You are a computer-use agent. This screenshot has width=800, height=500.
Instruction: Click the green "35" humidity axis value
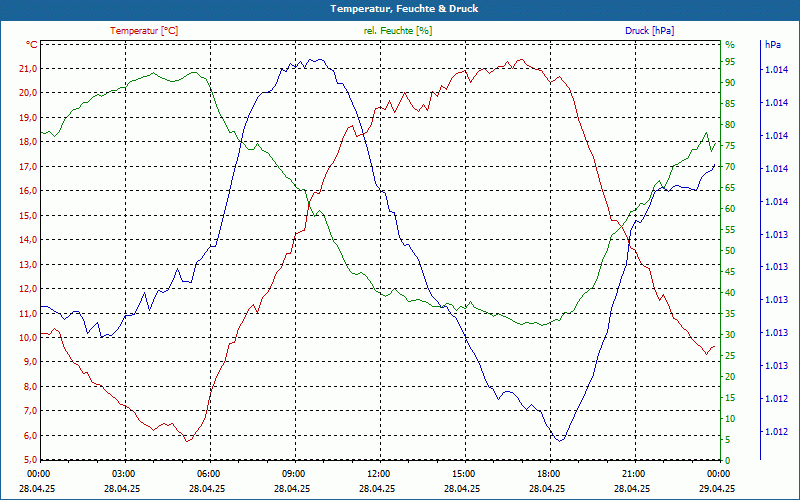730,314
